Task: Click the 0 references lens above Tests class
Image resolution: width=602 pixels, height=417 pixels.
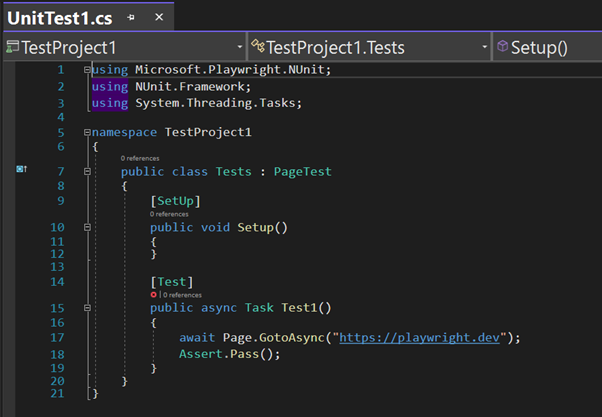Action: [x=140, y=159]
